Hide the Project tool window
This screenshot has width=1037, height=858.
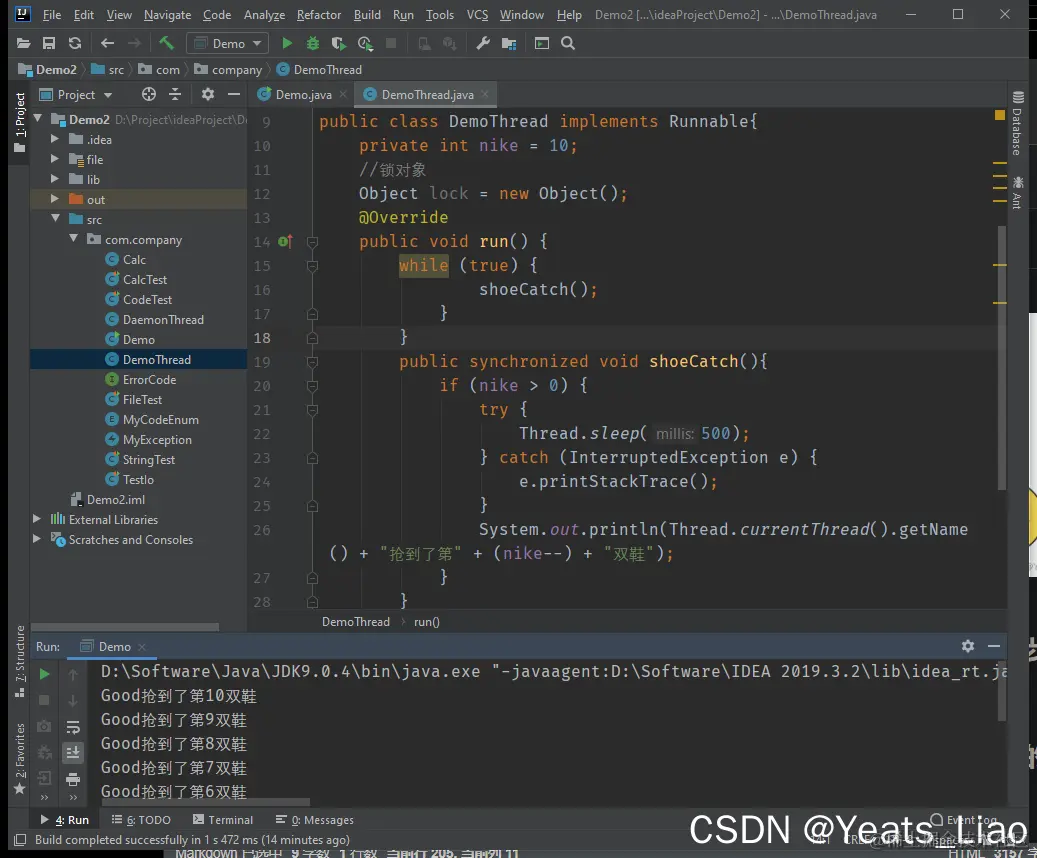click(x=233, y=95)
